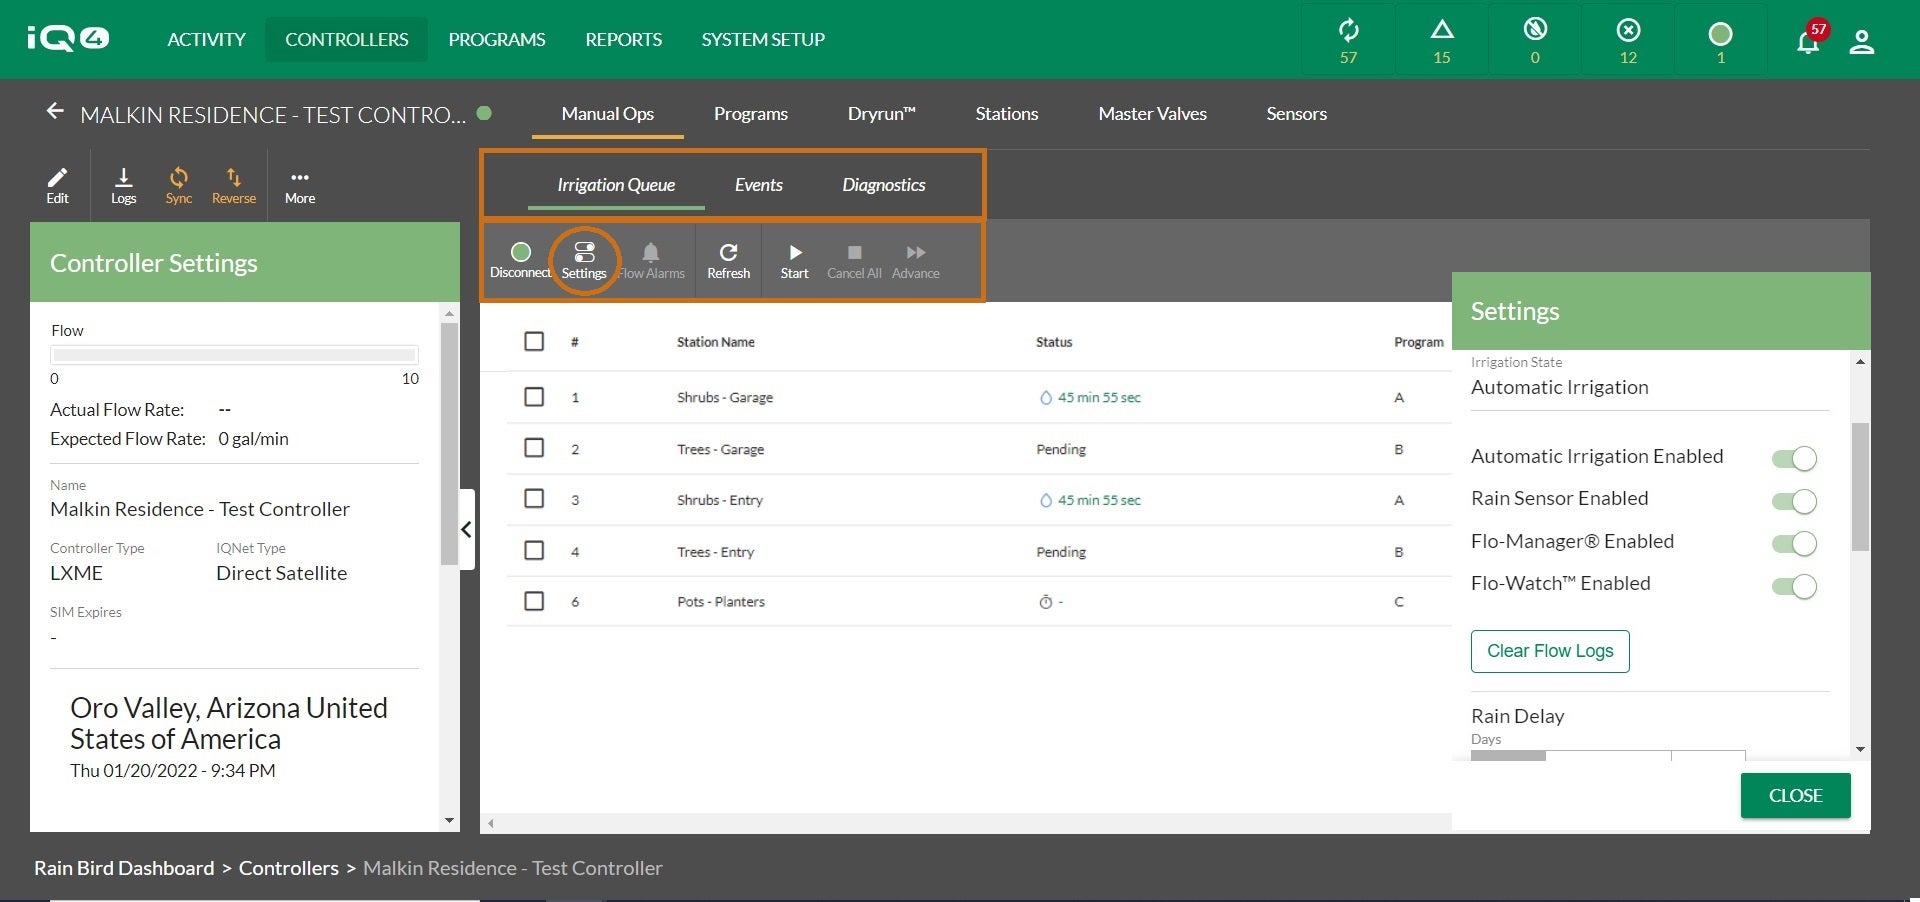Switch to the Sensors tab
The width and height of the screenshot is (1920, 902).
point(1296,114)
